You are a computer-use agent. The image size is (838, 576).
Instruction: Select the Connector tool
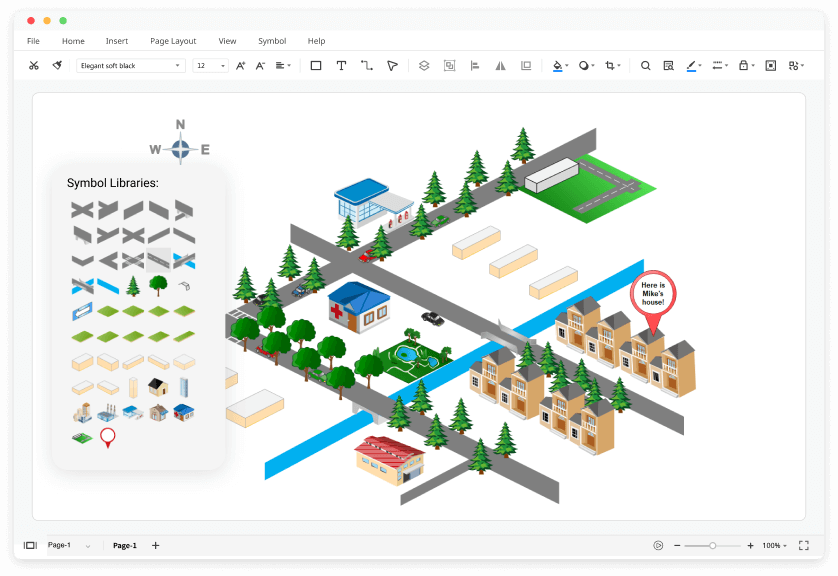click(x=367, y=65)
